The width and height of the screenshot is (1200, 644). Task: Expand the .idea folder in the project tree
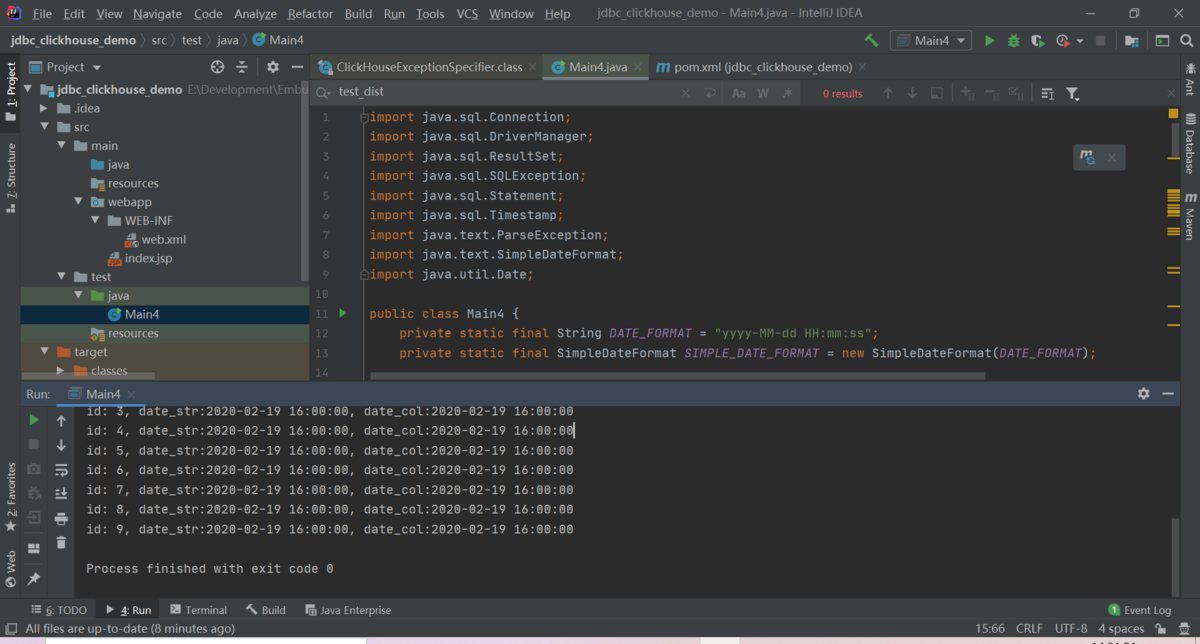point(44,108)
